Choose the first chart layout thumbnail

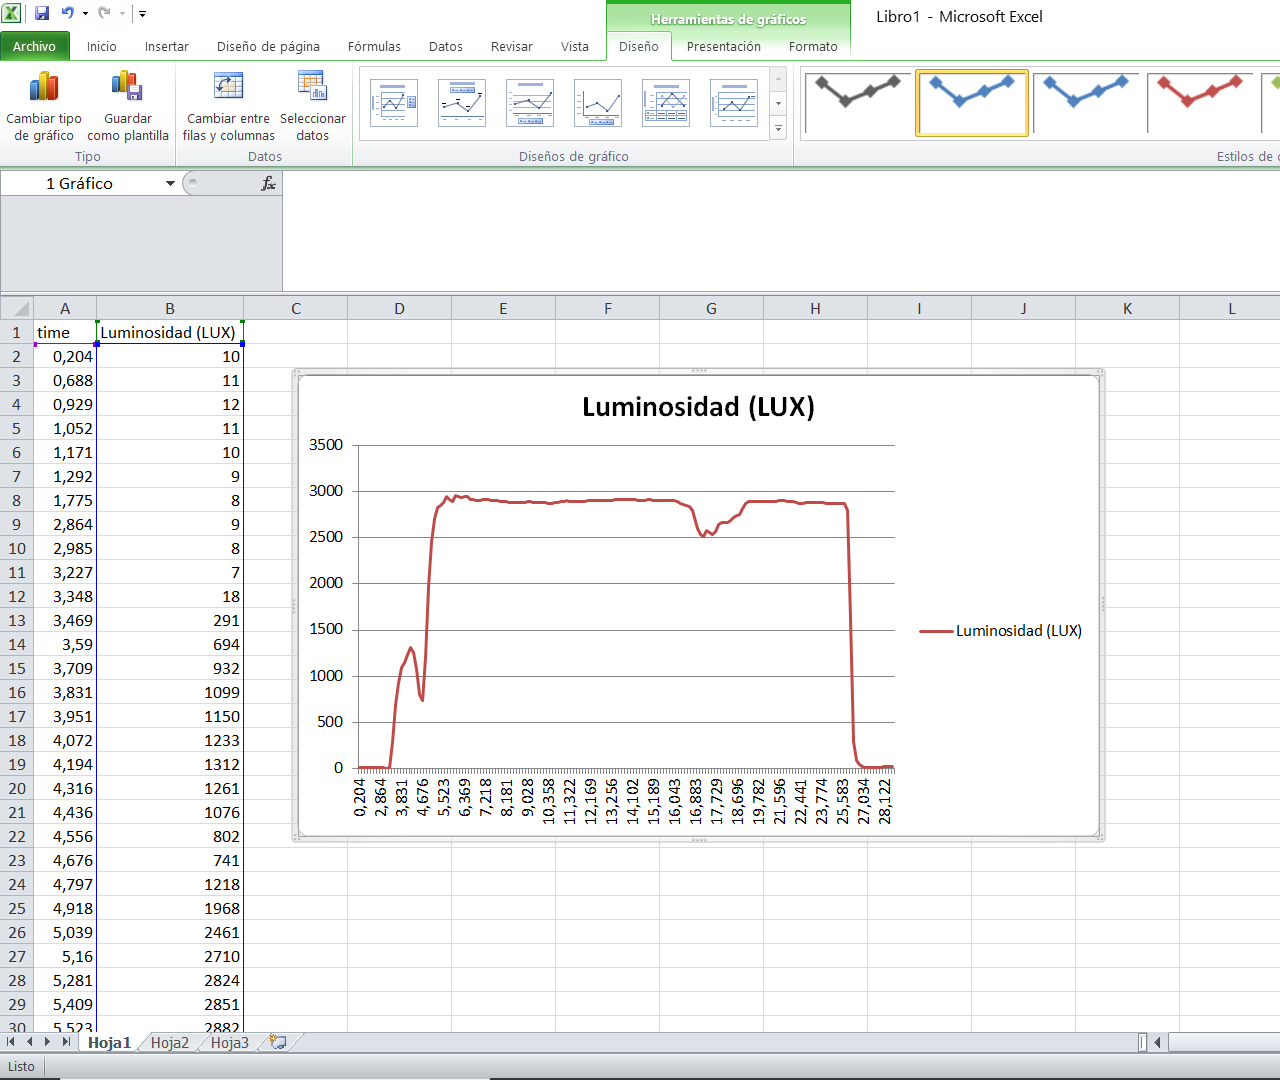click(393, 103)
